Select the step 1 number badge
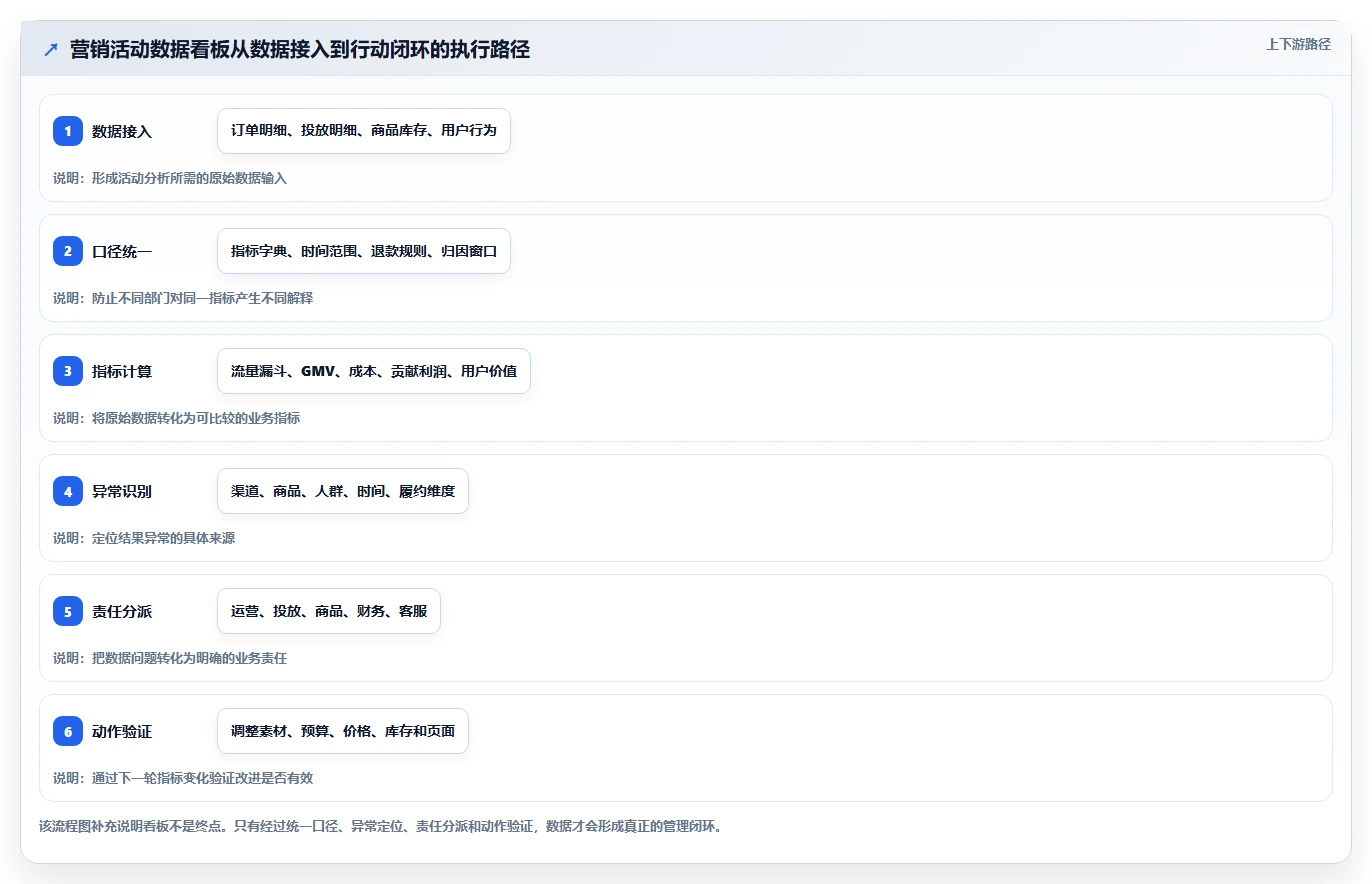The image size is (1372, 884). pos(68,131)
